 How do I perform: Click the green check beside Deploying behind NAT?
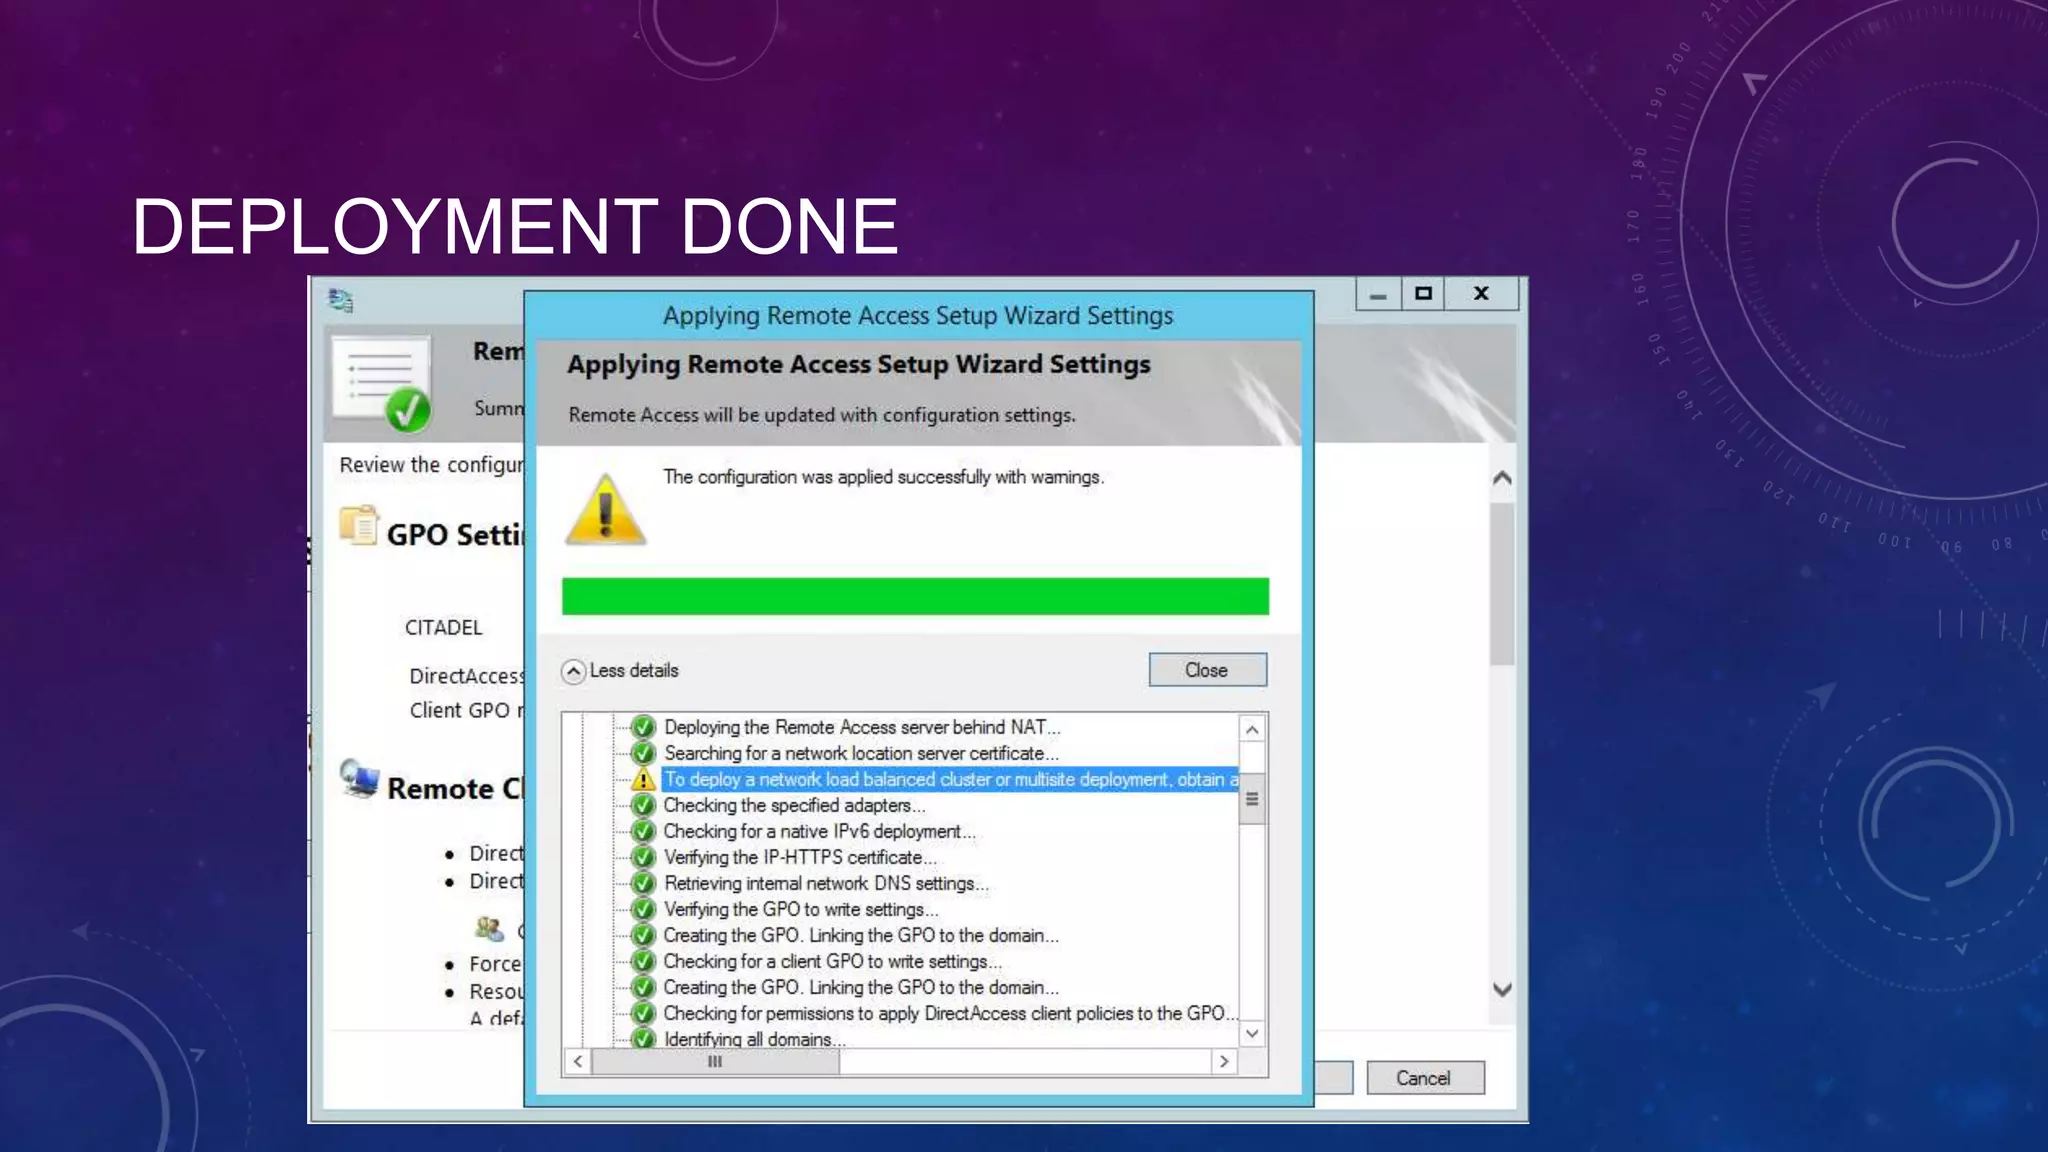pos(643,727)
